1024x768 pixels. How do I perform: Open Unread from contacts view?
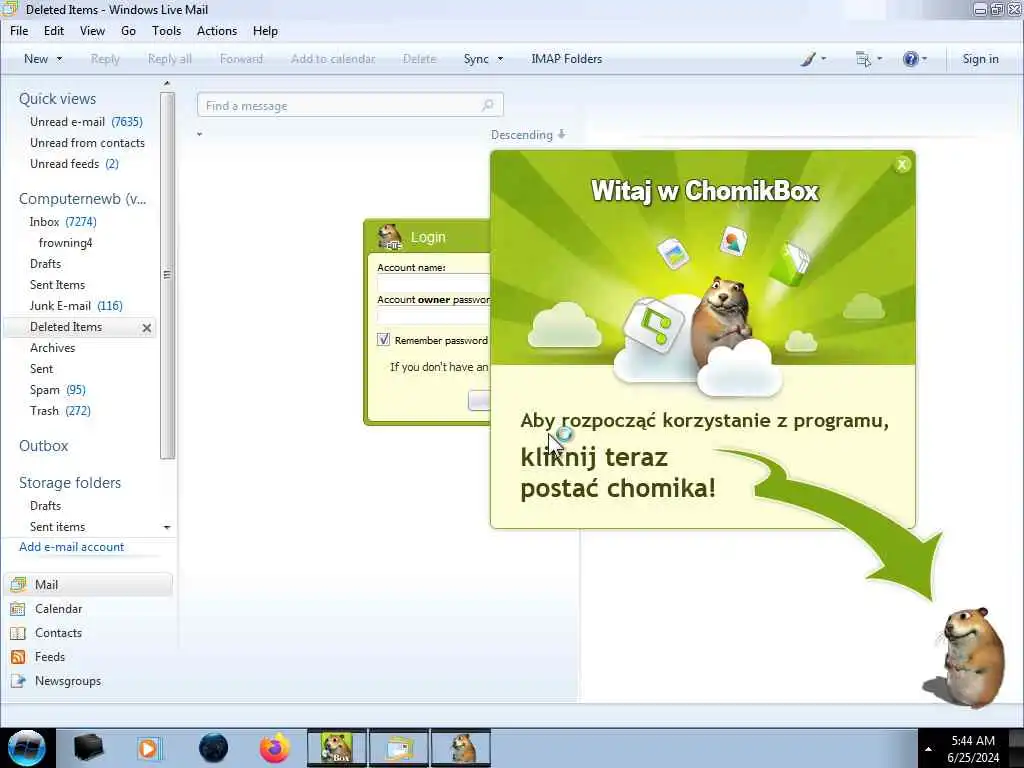[x=87, y=143]
